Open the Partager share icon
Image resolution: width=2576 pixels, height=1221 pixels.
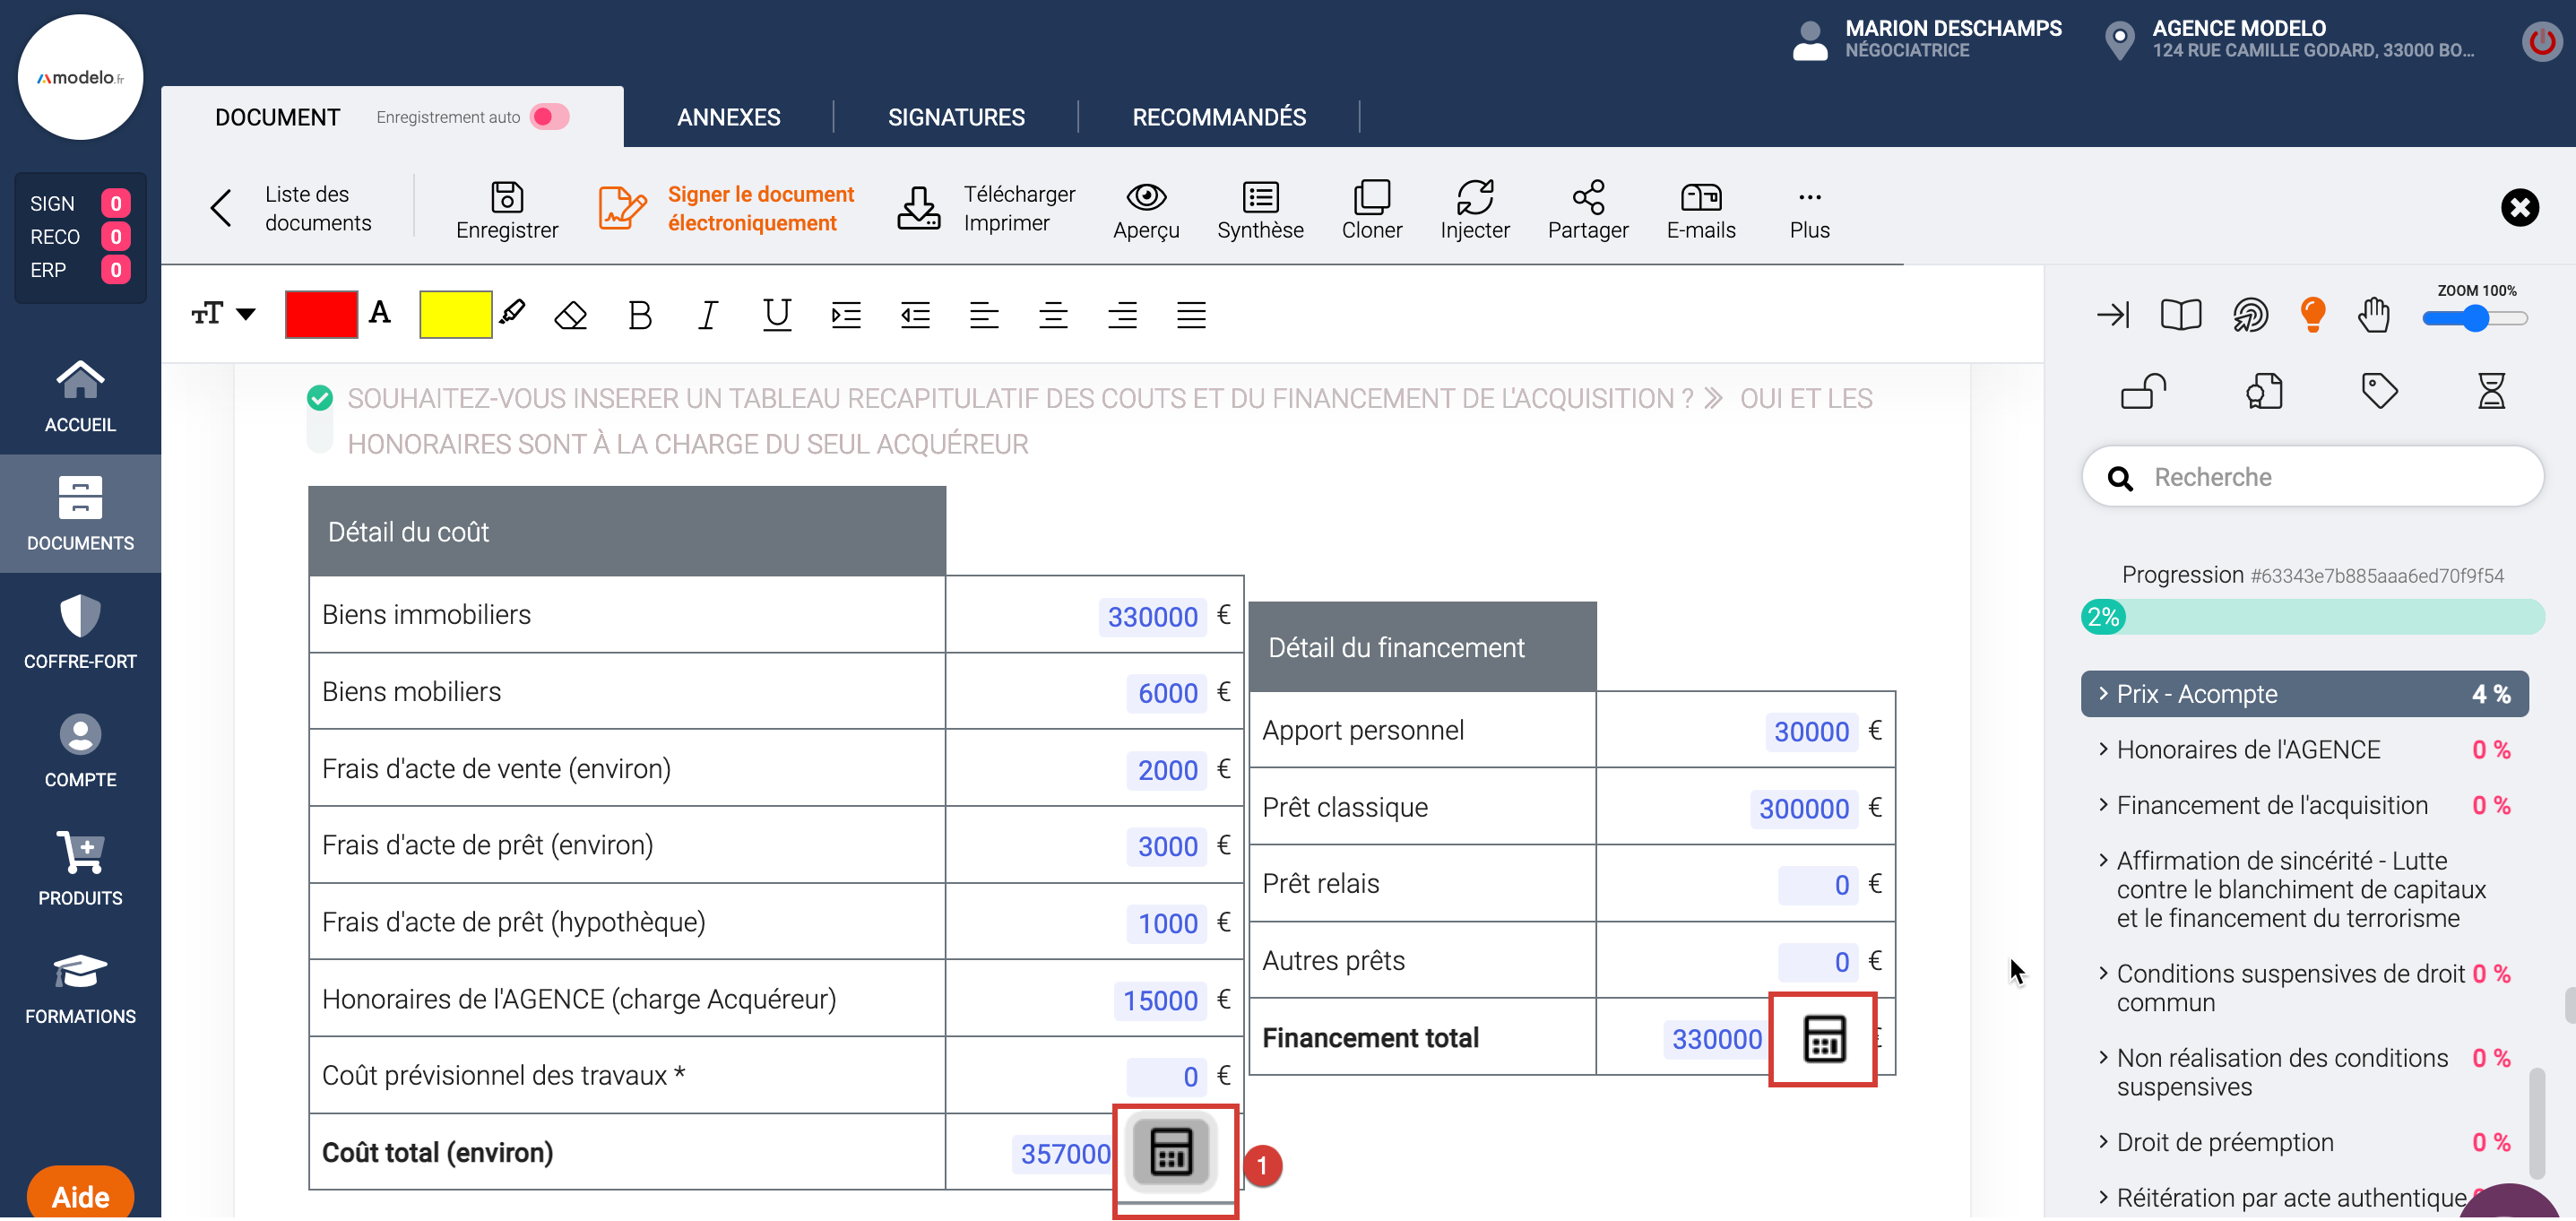(1587, 197)
